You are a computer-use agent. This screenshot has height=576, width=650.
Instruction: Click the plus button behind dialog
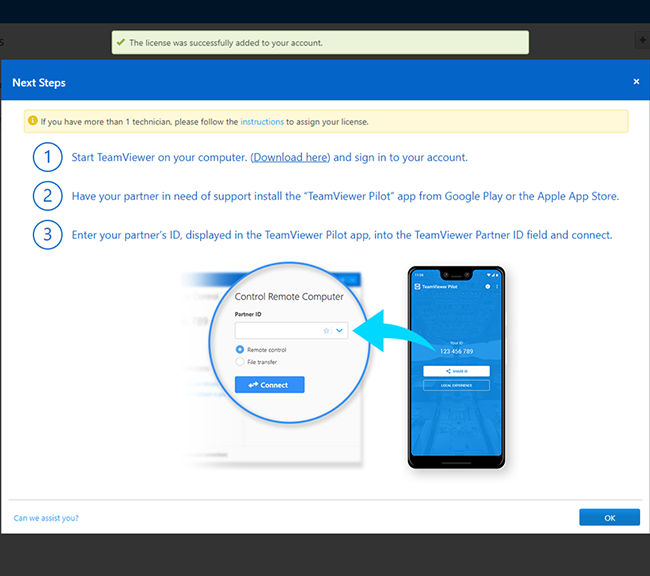[642, 40]
